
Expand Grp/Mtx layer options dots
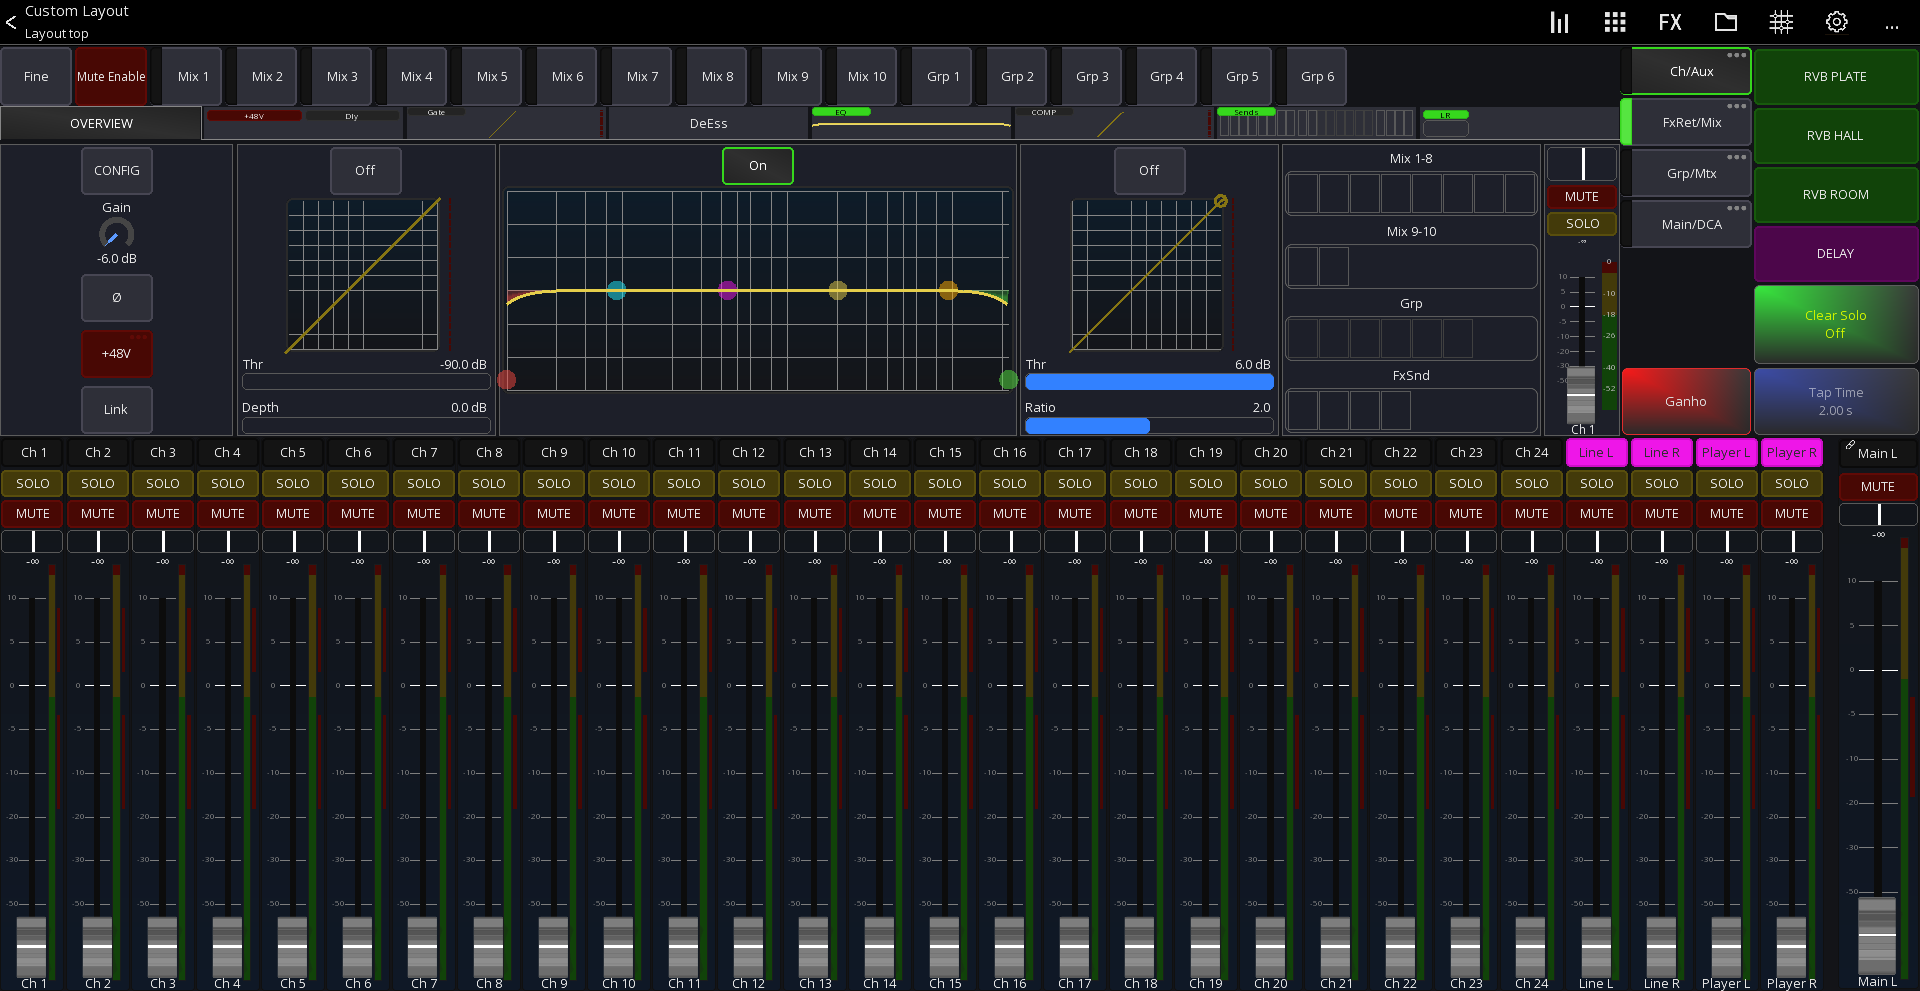pos(1736,157)
